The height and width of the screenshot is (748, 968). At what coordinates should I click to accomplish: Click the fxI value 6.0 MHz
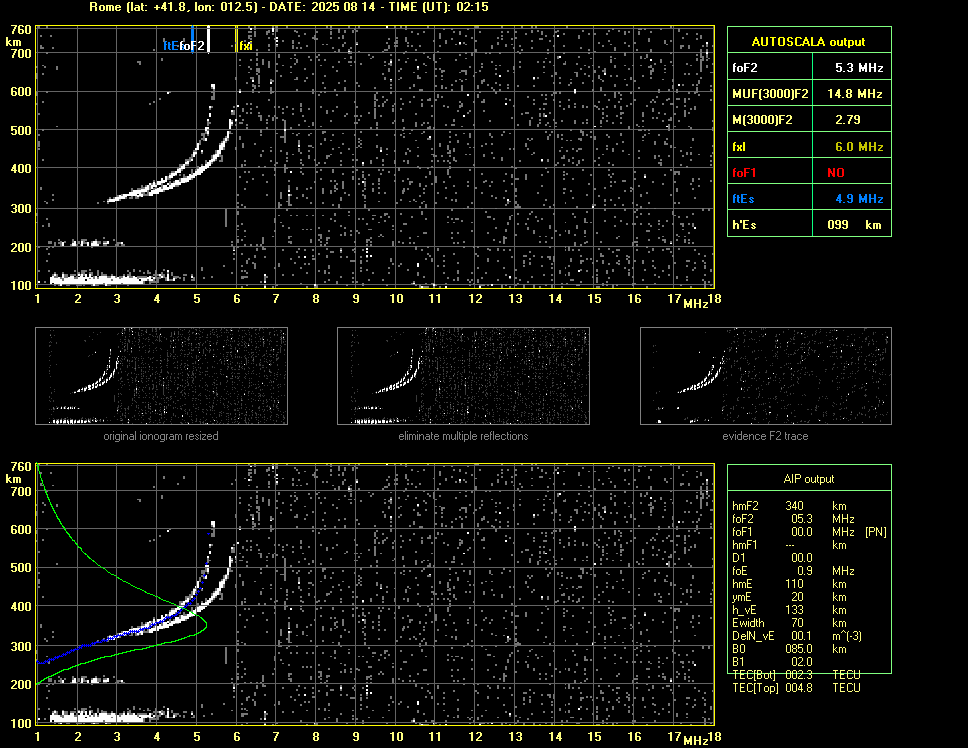(859, 147)
